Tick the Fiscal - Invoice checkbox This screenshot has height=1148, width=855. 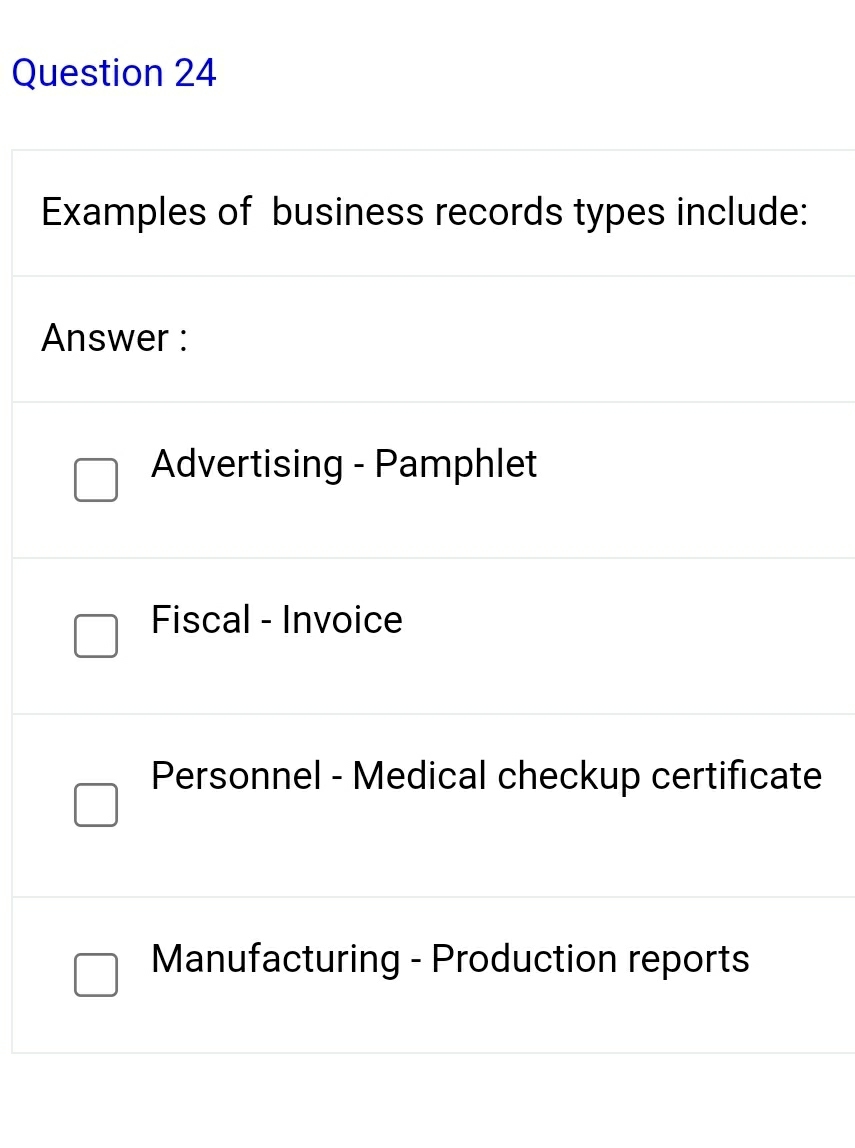[95, 637]
